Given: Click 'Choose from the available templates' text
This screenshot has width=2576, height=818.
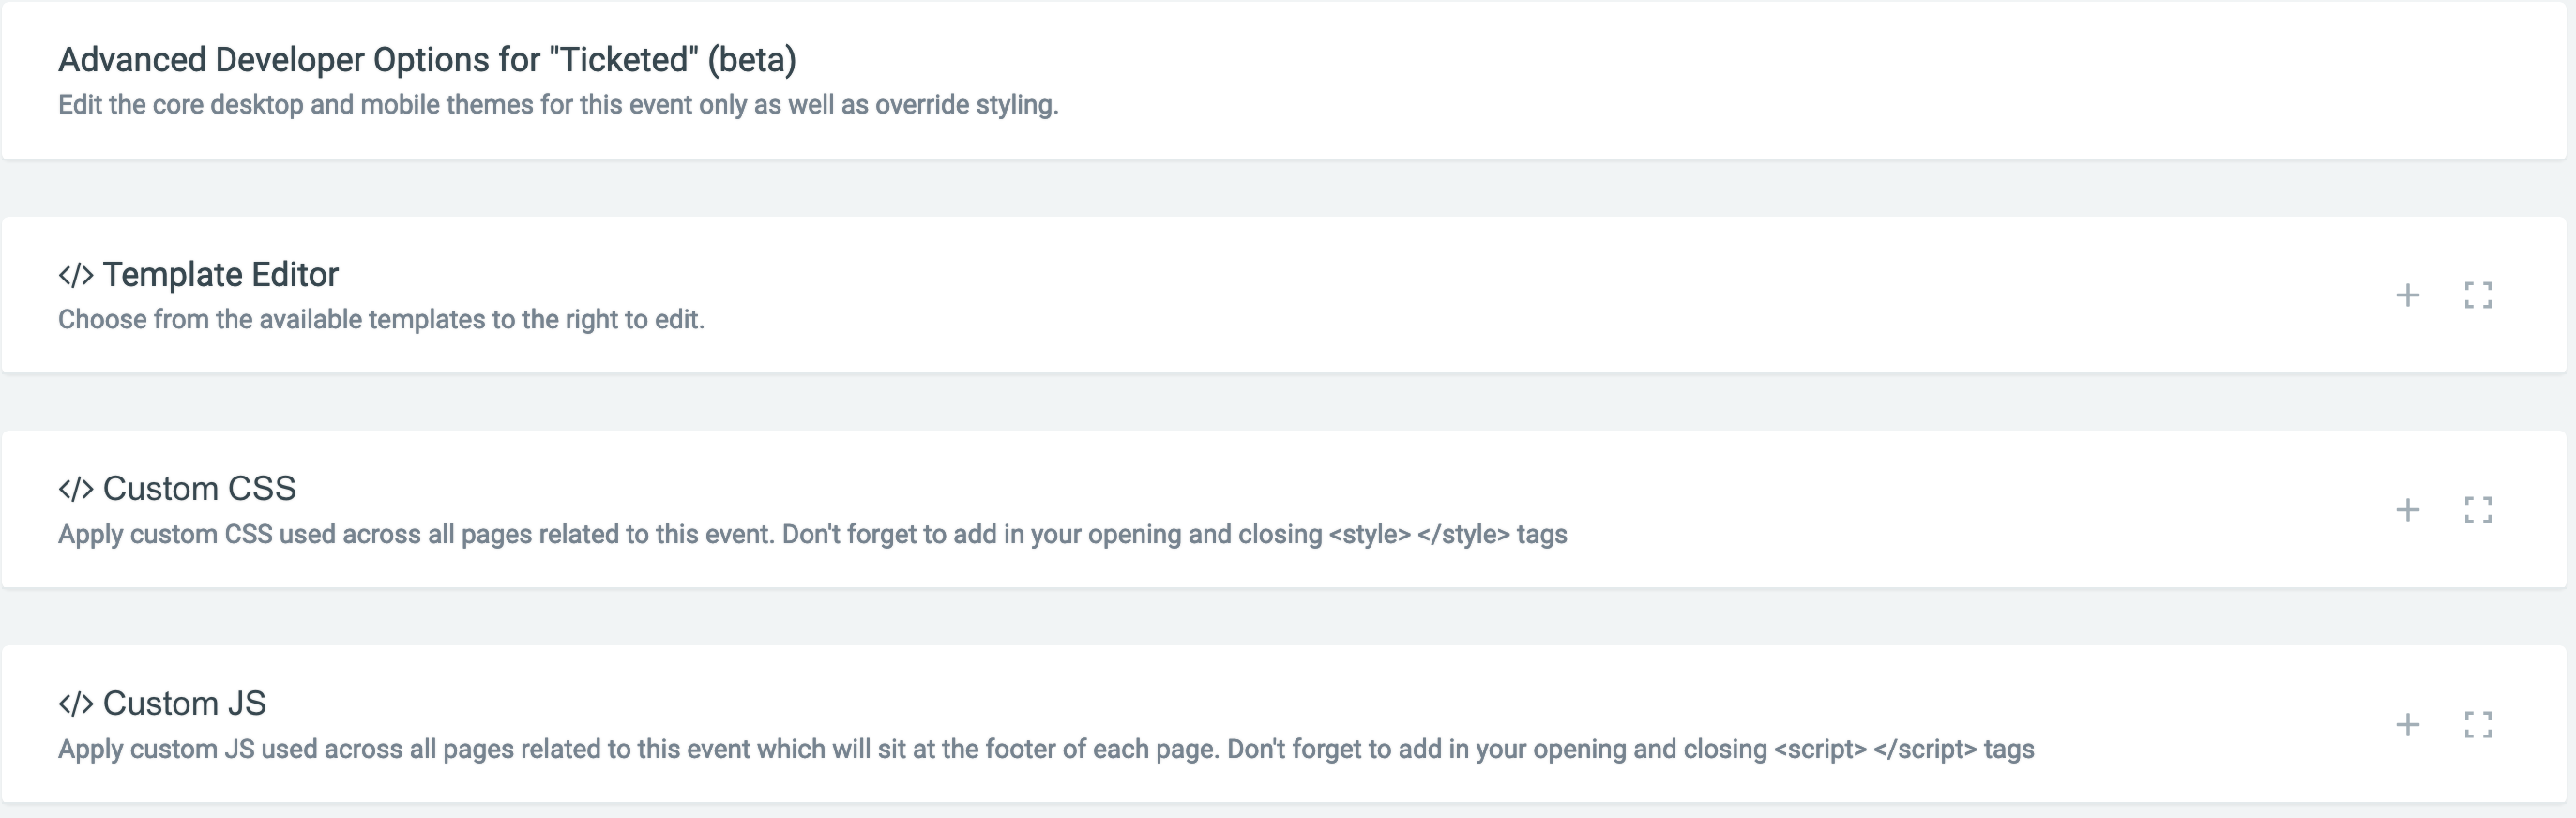Looking at the screenshot, I should pyautogui.click(x=381, y=319).
